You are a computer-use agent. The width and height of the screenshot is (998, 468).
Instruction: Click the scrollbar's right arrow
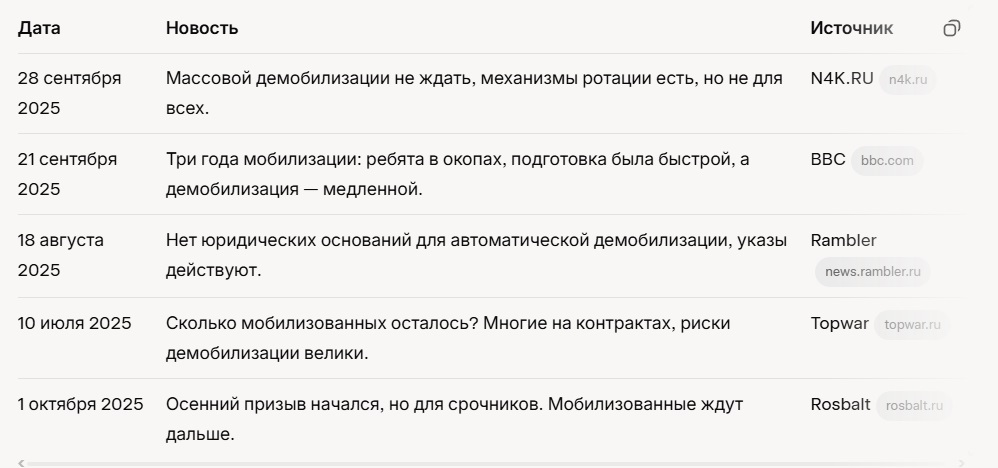tap(963, 463)
